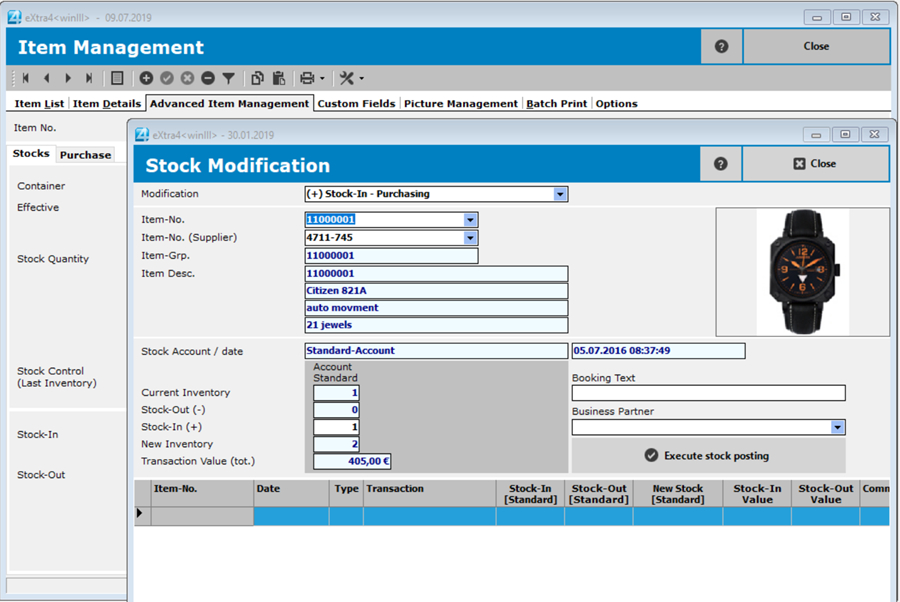Expand the Item-No. (Supplier) dropdown
Image resolution: width=900 pixels, height=602 pixels.
point(471,238)
